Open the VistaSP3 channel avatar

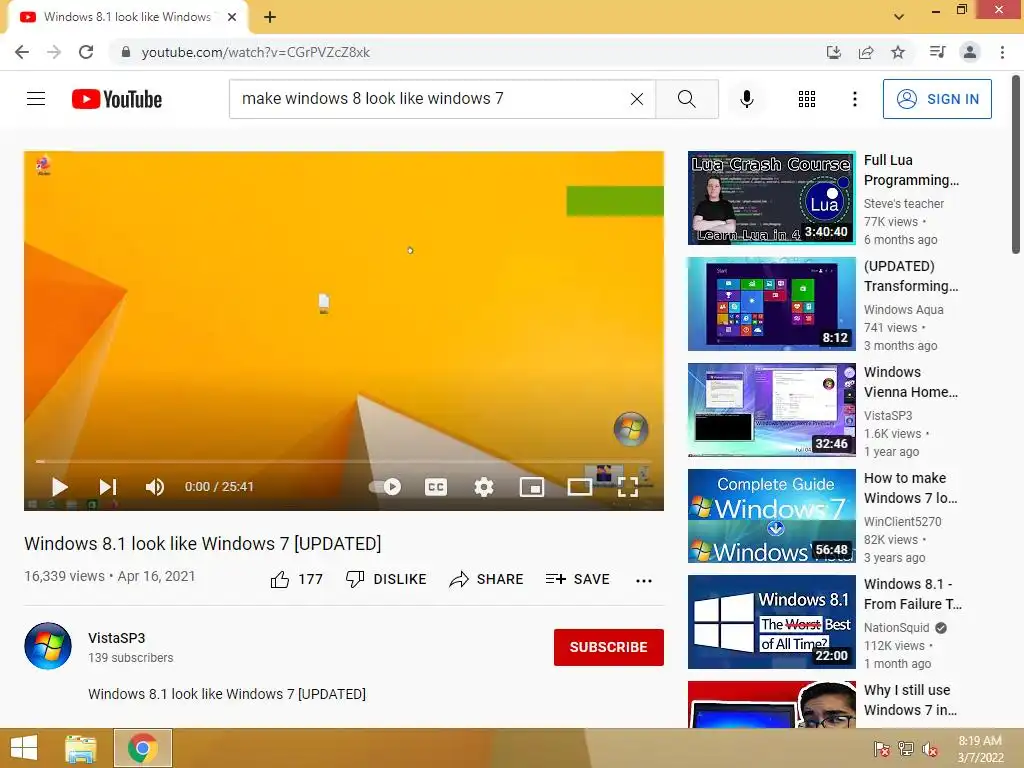coord(48,646)
